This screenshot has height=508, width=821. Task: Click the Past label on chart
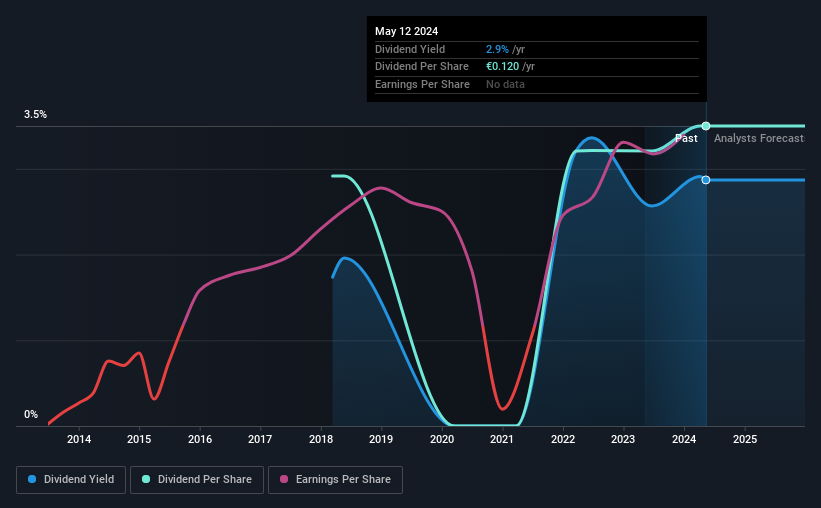click(x=686, y=138)
